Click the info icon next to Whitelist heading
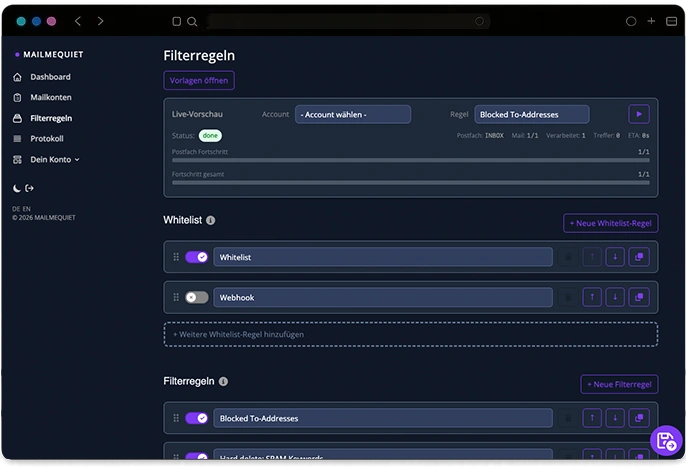Image resolution: width=686 pixels, height=467 pixels. point(211,220)
